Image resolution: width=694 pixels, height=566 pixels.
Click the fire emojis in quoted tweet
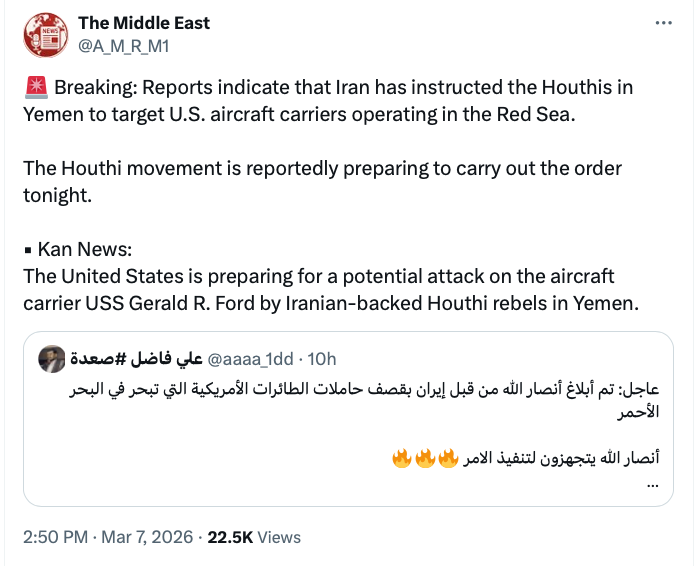pyautogui.click(x=423, y=459)
